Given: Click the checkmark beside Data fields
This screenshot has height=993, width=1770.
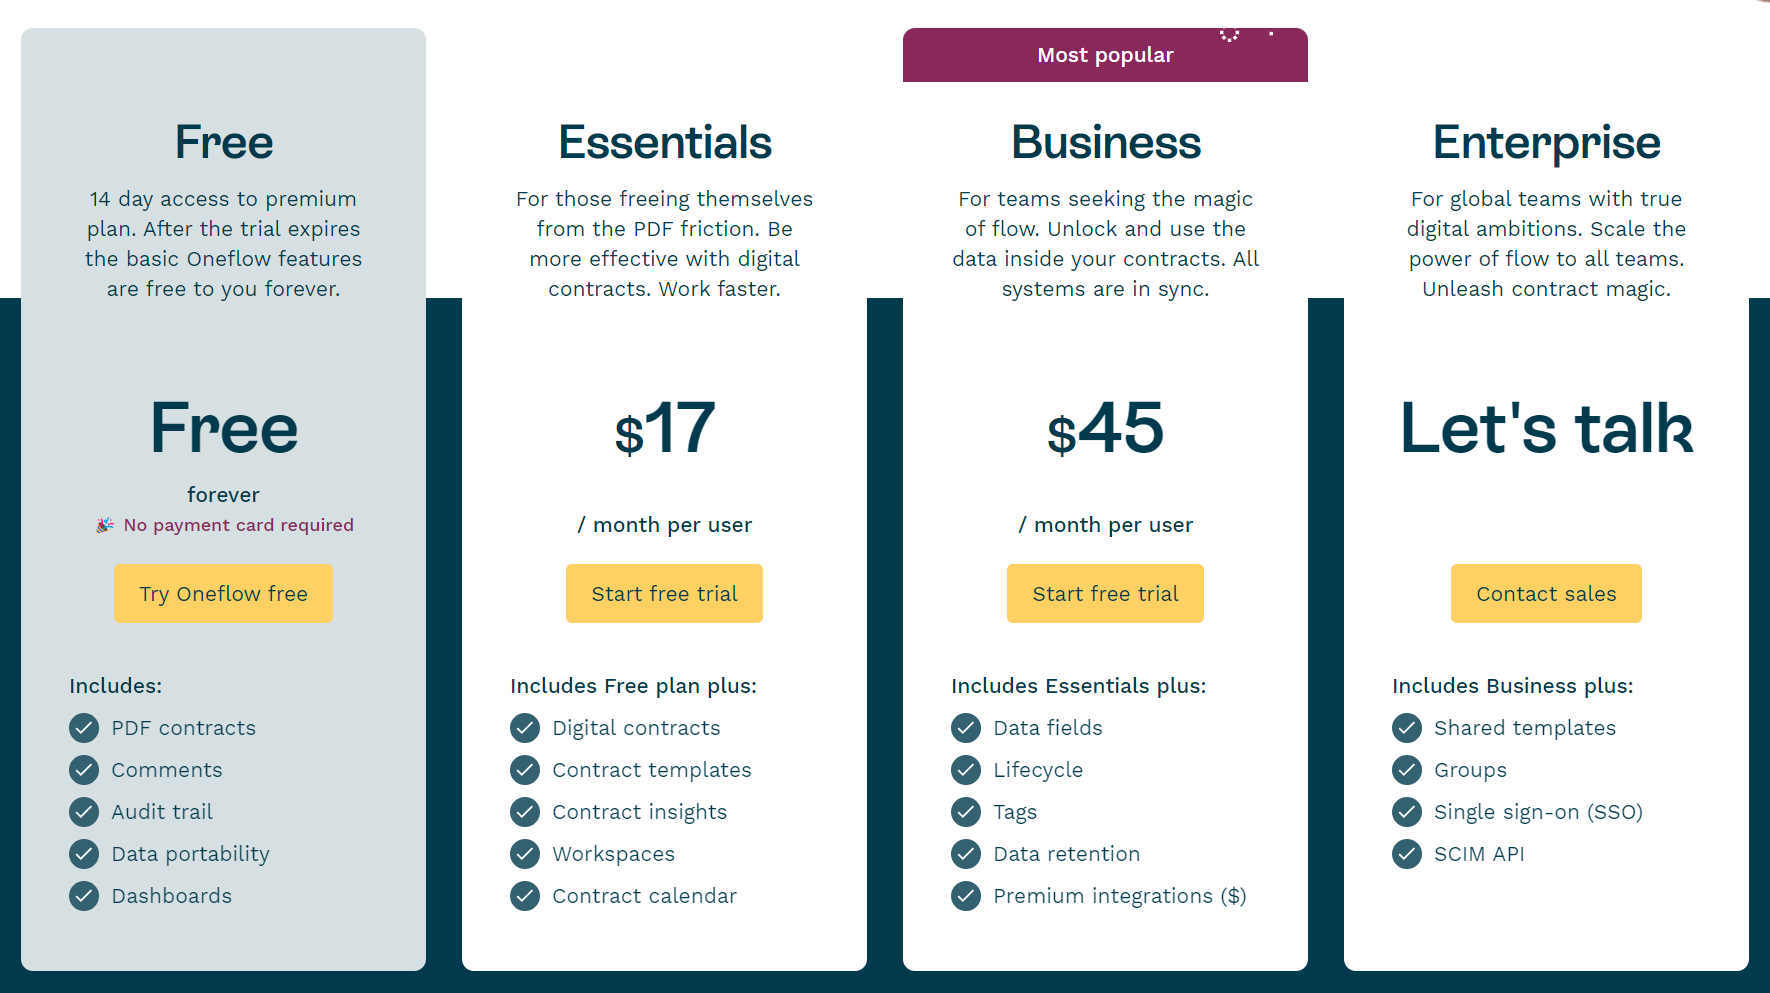Looking at the screenshot, I should (966, 728).
